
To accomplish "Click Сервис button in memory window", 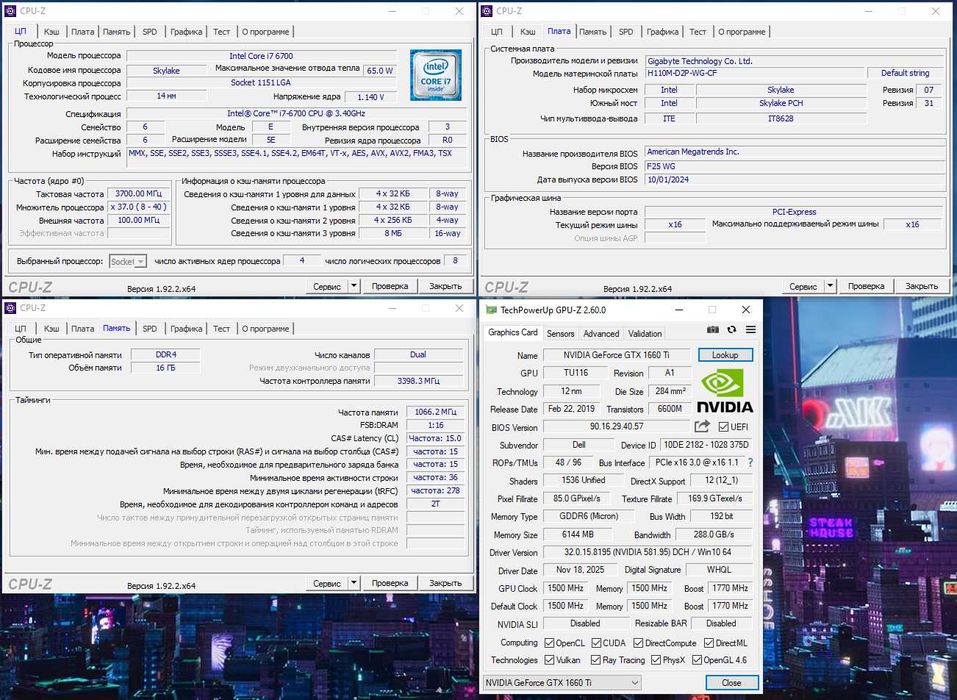I will [327, 583].
